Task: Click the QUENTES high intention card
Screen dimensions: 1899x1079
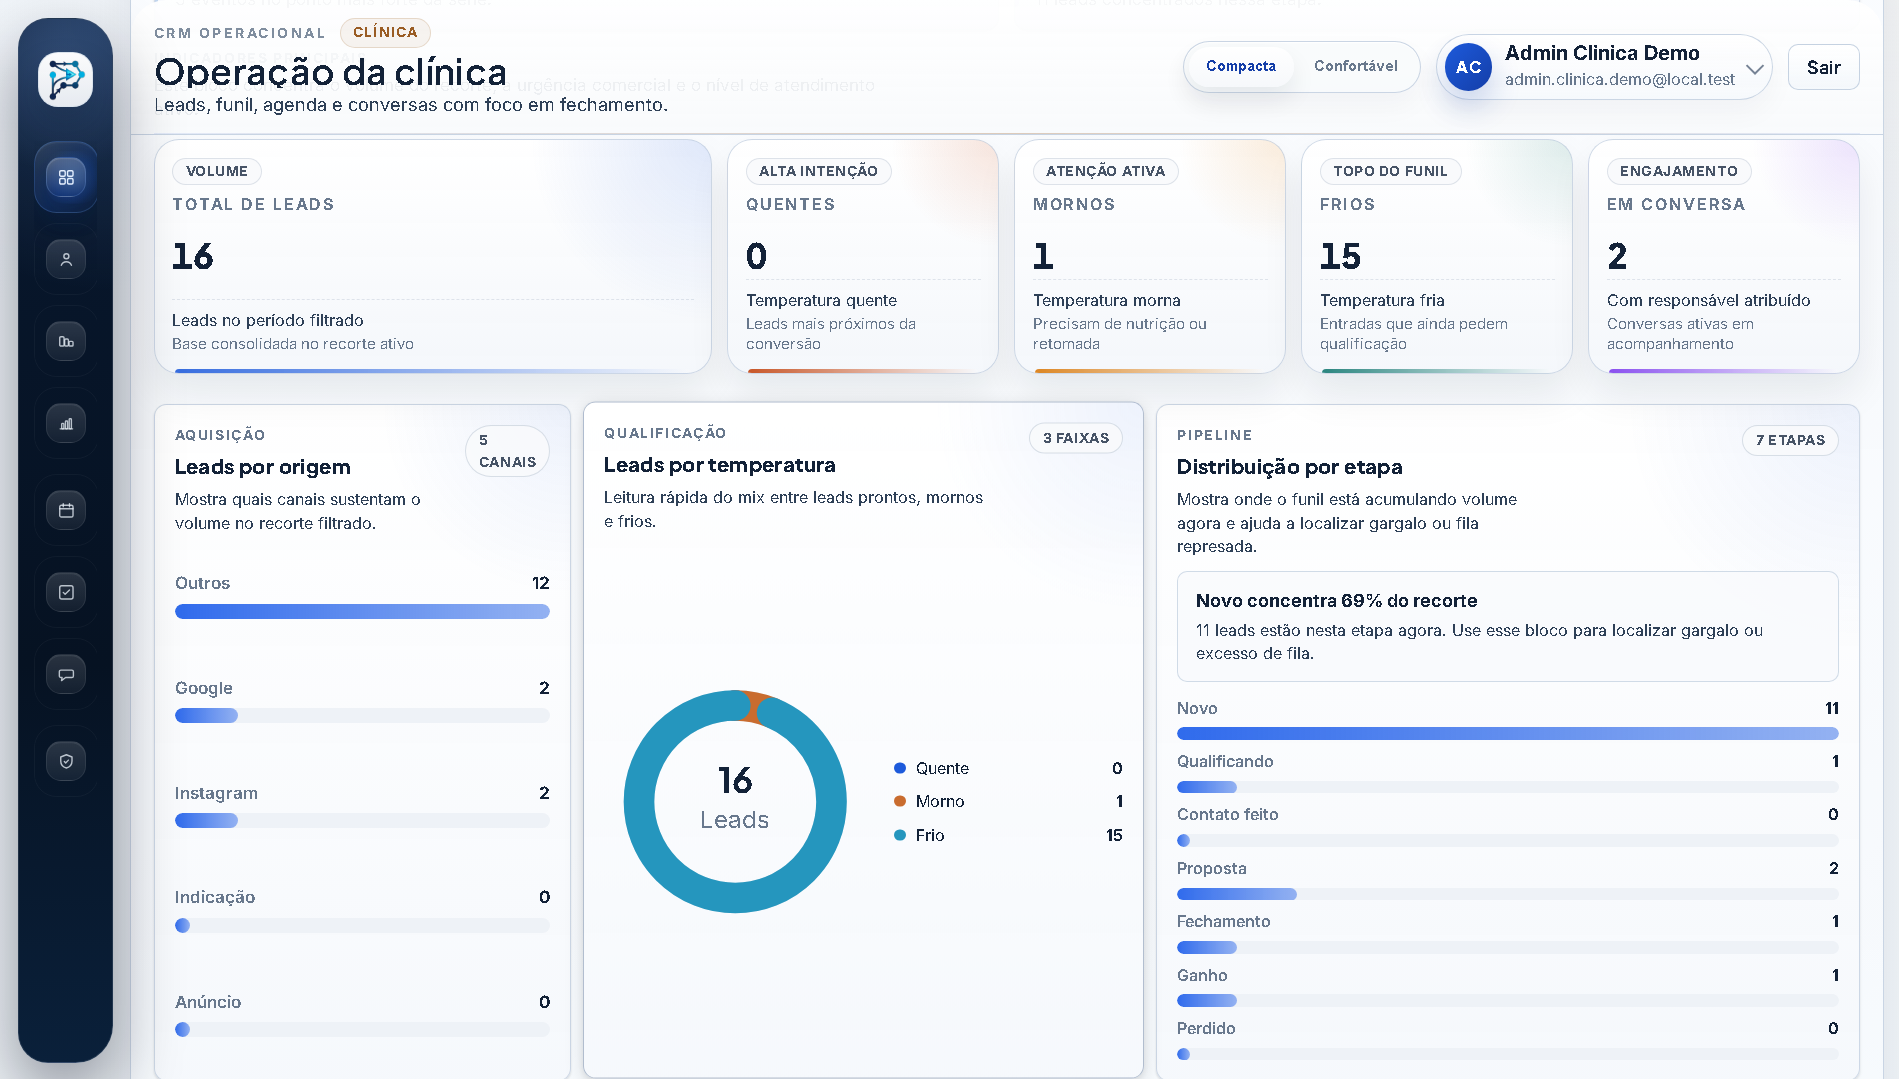Action: coord(862,256)
